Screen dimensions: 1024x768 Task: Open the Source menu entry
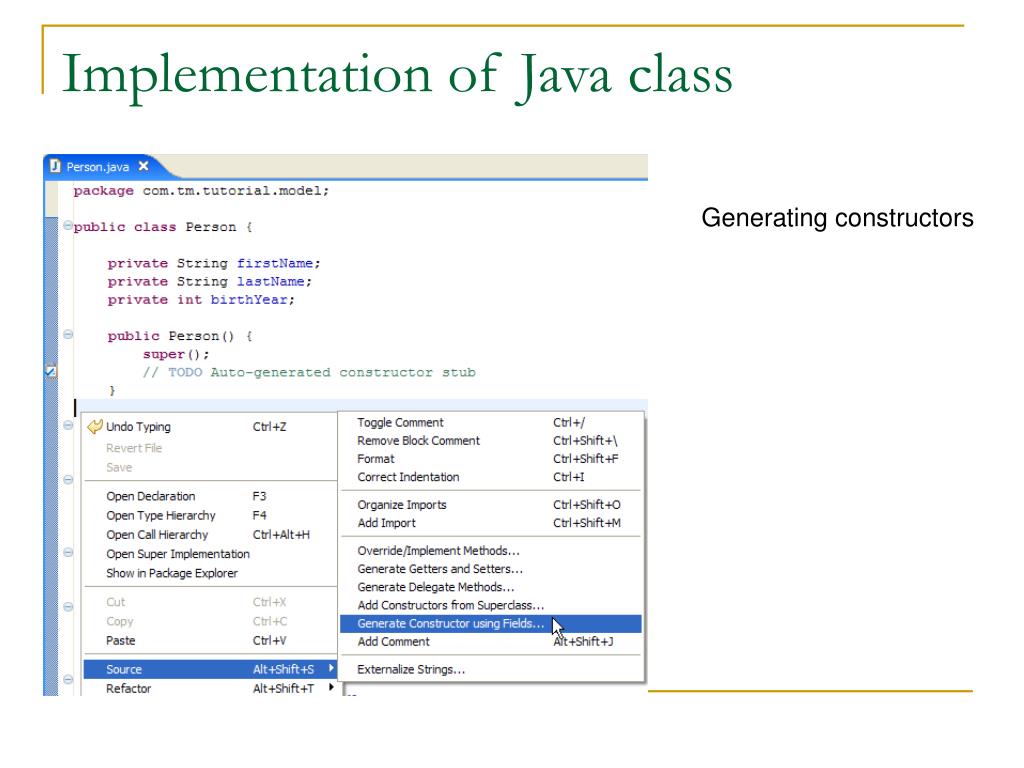[210, 669]
